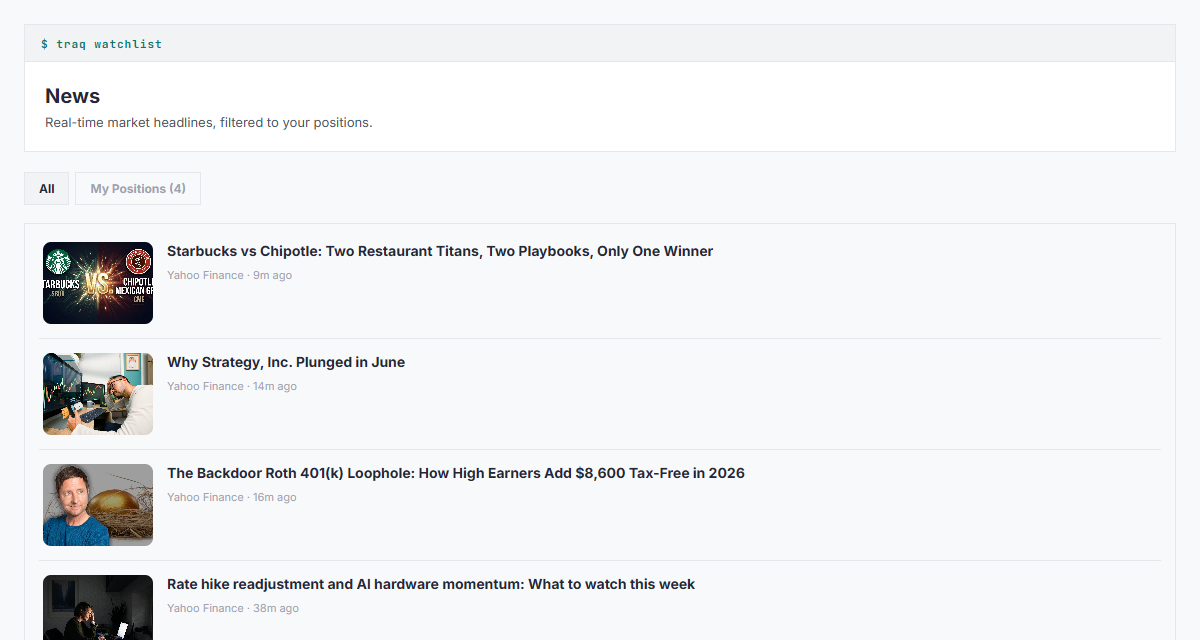The image size is (1200, 640).
Task: Open the Starbucks vs Chipotle headline
Action: pyautogui.click(x=440, y=251)
